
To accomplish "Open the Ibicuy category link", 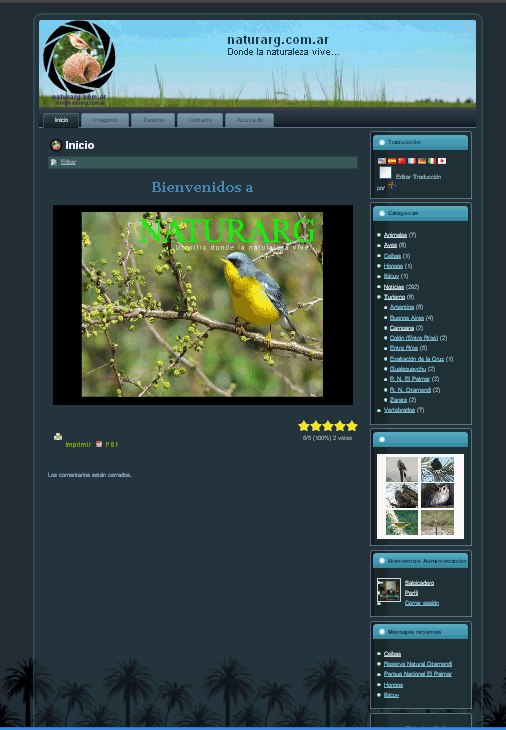I will click(x=391, y=277).
